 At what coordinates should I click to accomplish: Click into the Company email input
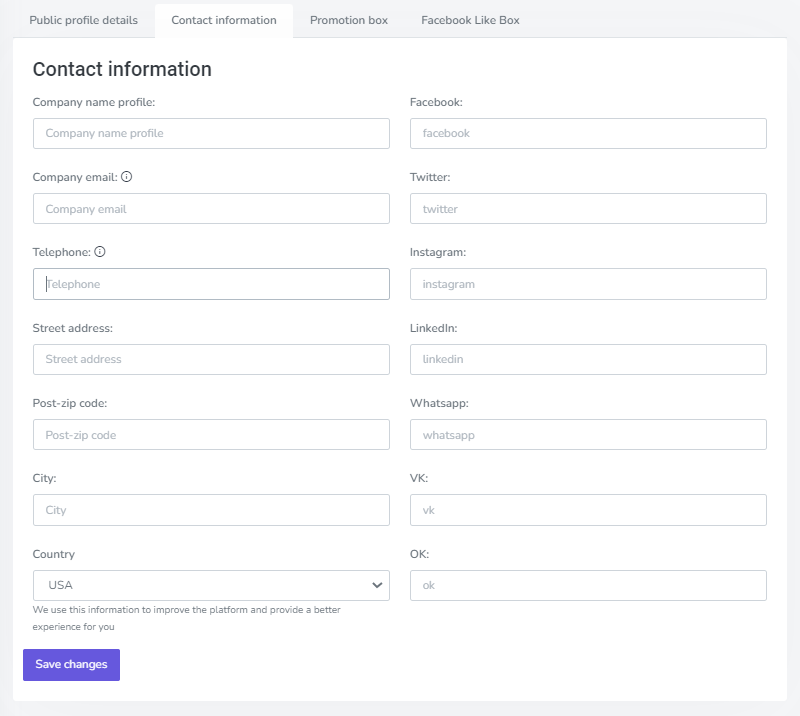coord(211,209)
